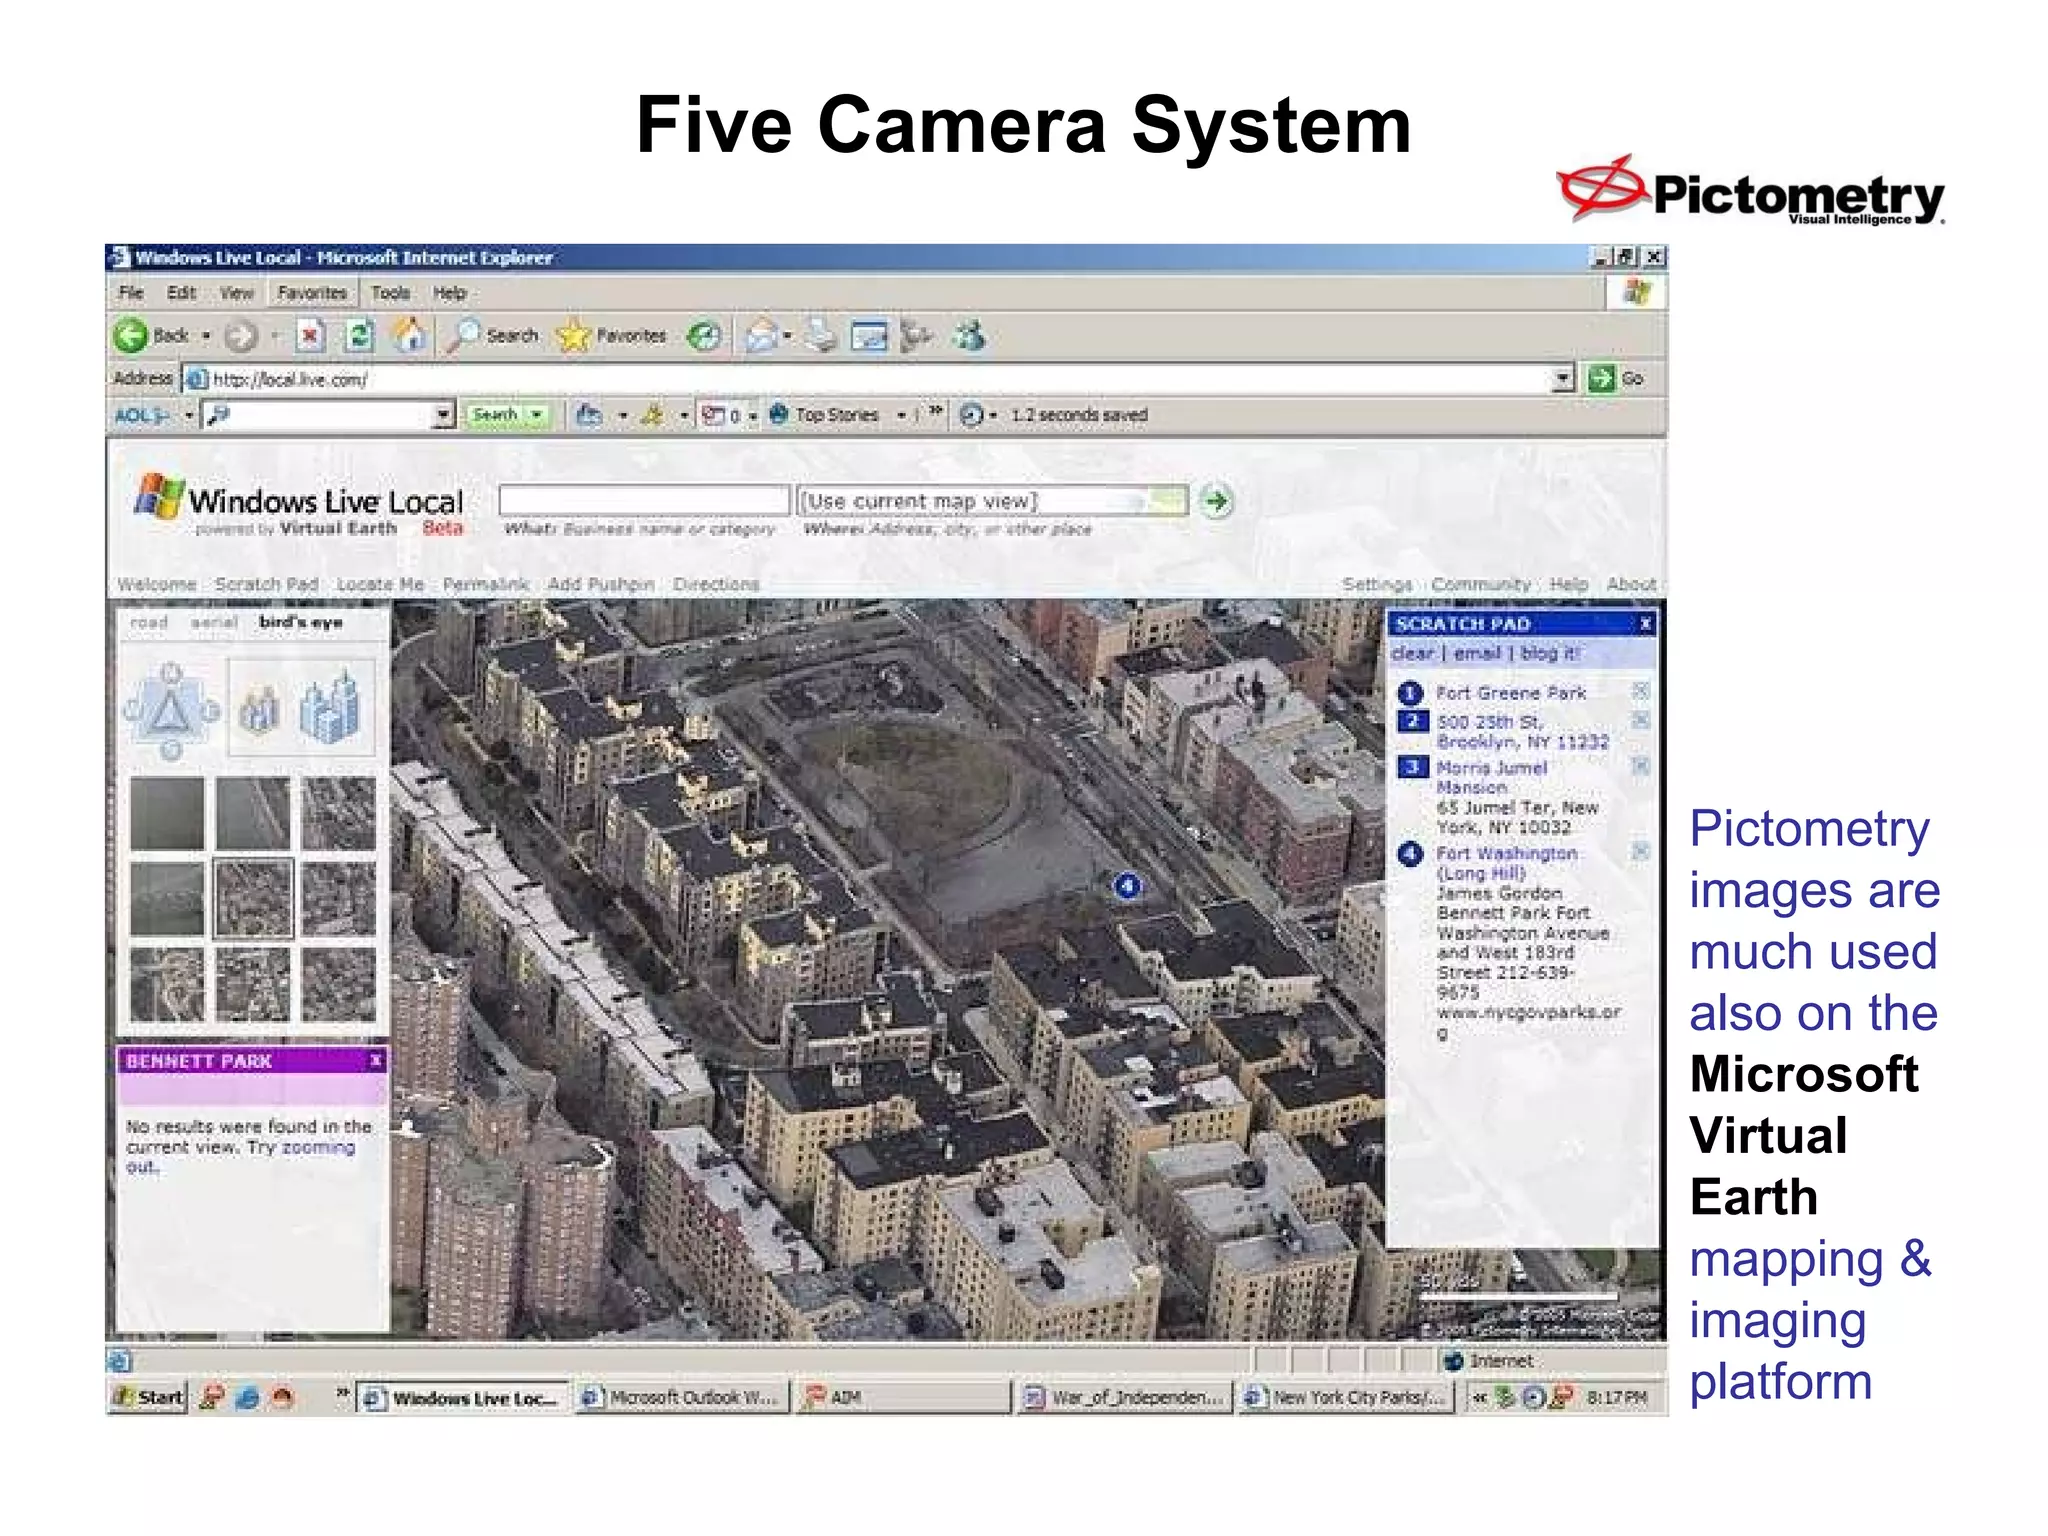Click the Permalink link
This screenshot has width=2048, height=1536.
486,584
